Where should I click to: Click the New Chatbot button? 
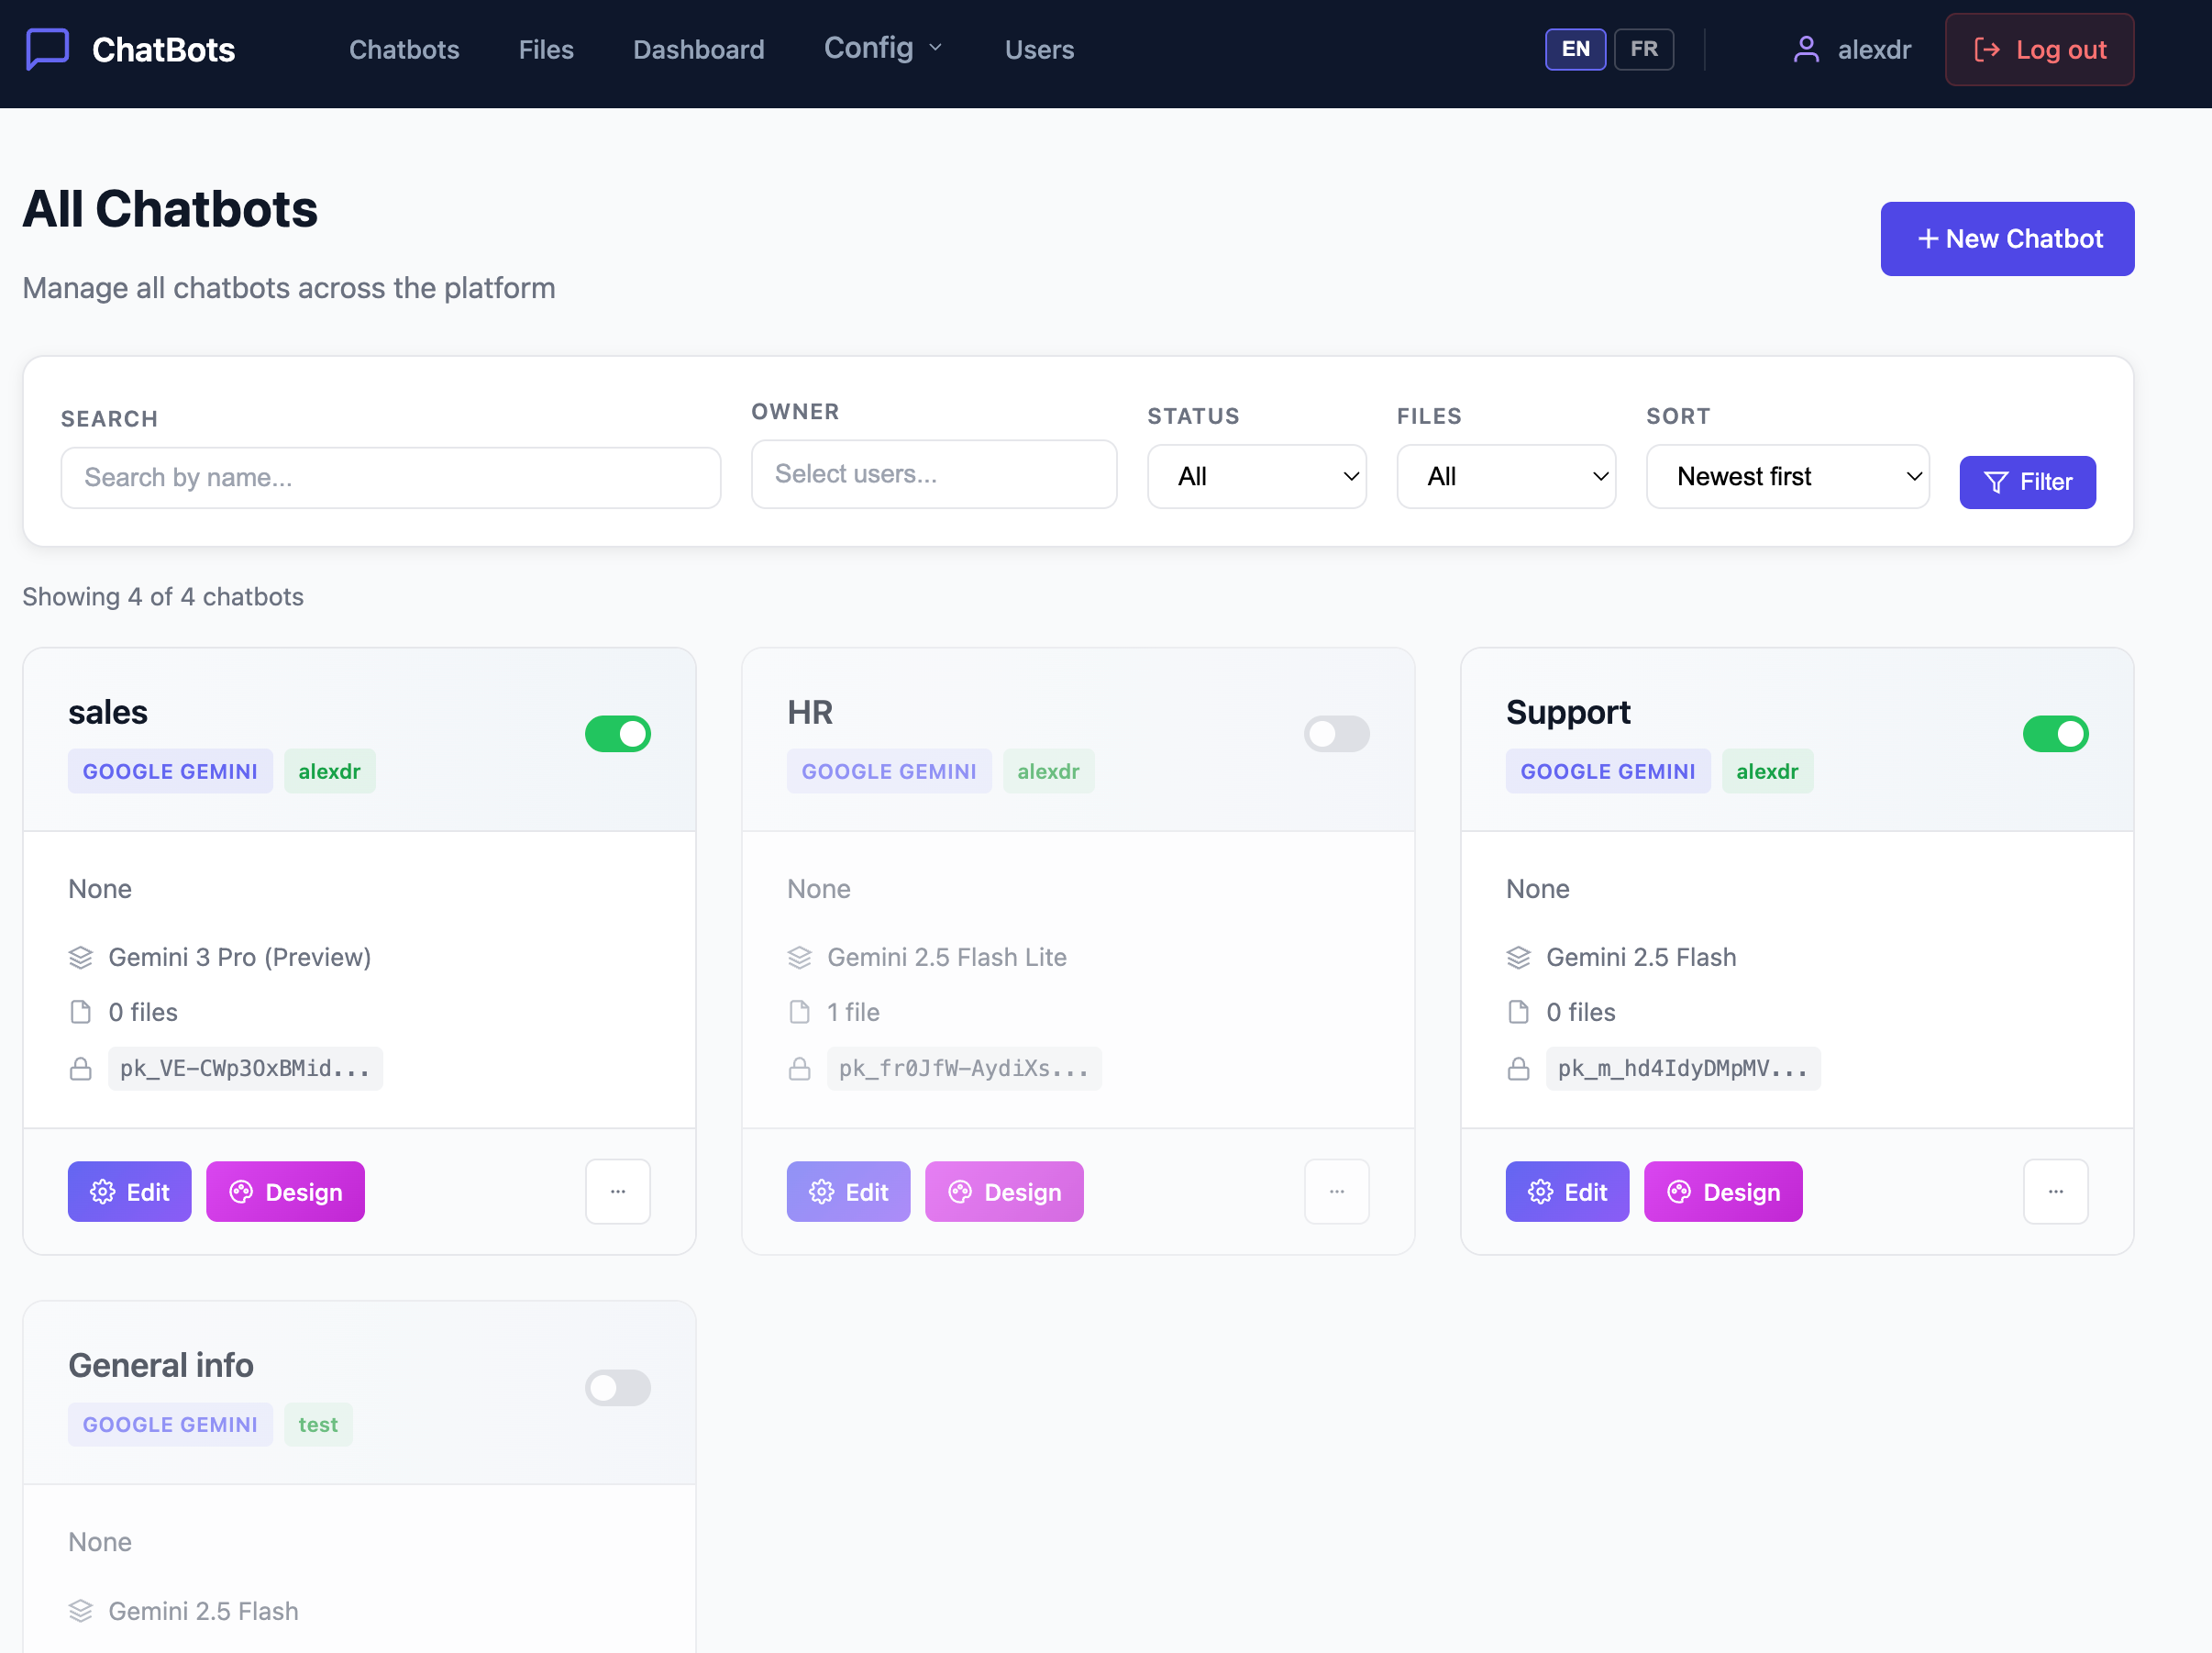(2007, 239)
